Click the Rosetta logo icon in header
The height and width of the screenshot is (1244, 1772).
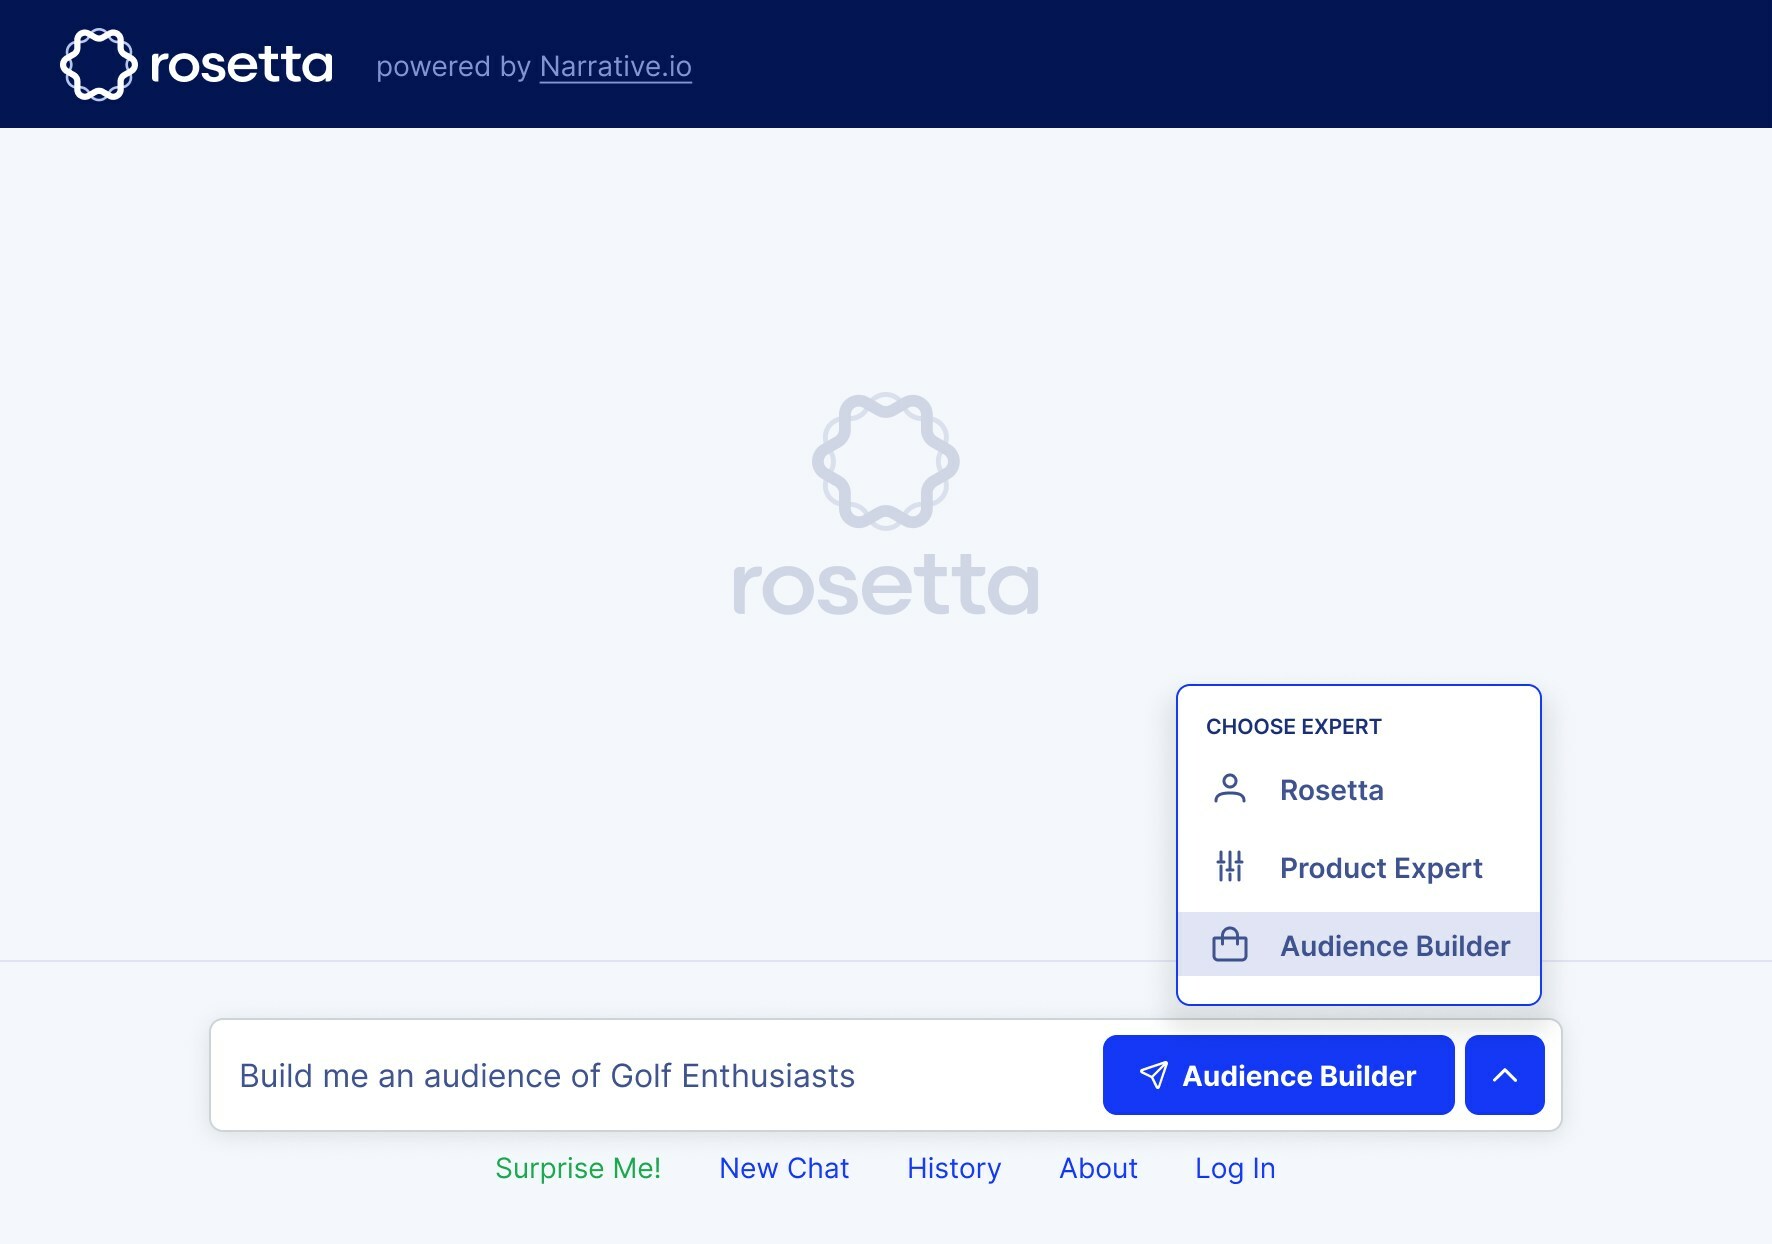(98, 65)
